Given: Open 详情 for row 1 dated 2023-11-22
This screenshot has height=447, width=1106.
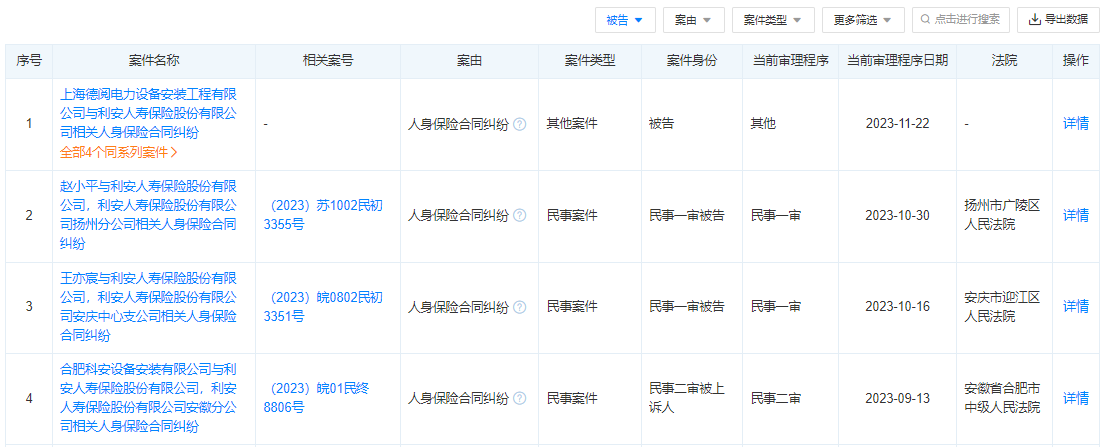Looking at the screenshot, I should coord(1076,124).
